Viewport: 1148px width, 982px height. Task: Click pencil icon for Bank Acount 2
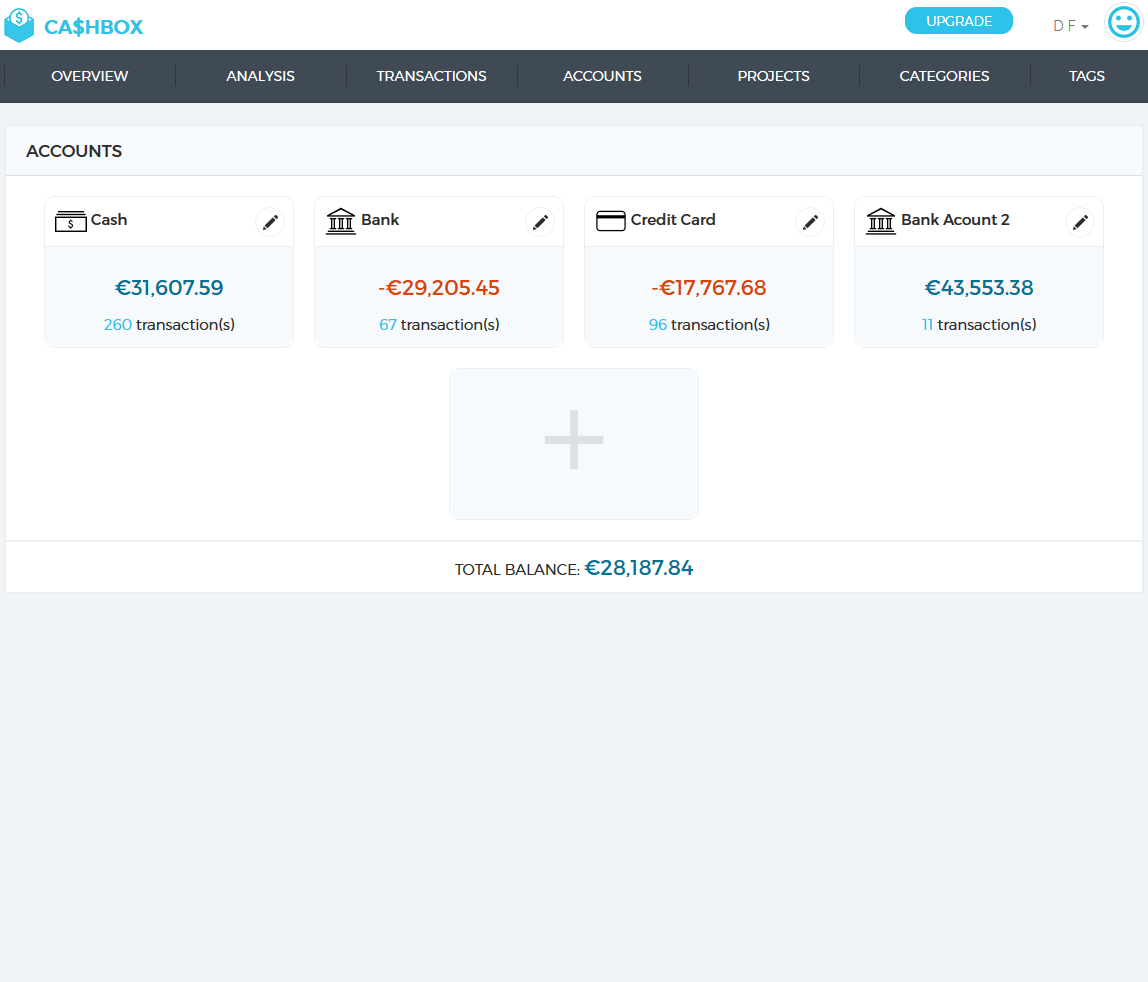tap(1080, 222)
